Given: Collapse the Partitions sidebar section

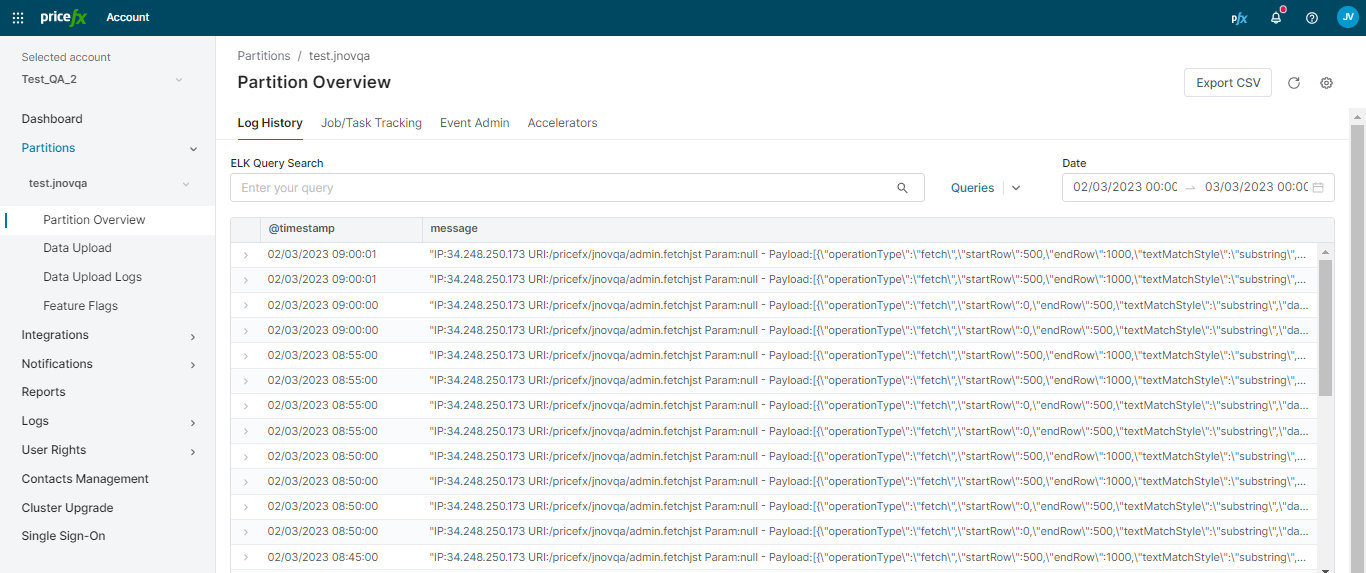Looking at the screenshot, I should (x=193, y=149).
